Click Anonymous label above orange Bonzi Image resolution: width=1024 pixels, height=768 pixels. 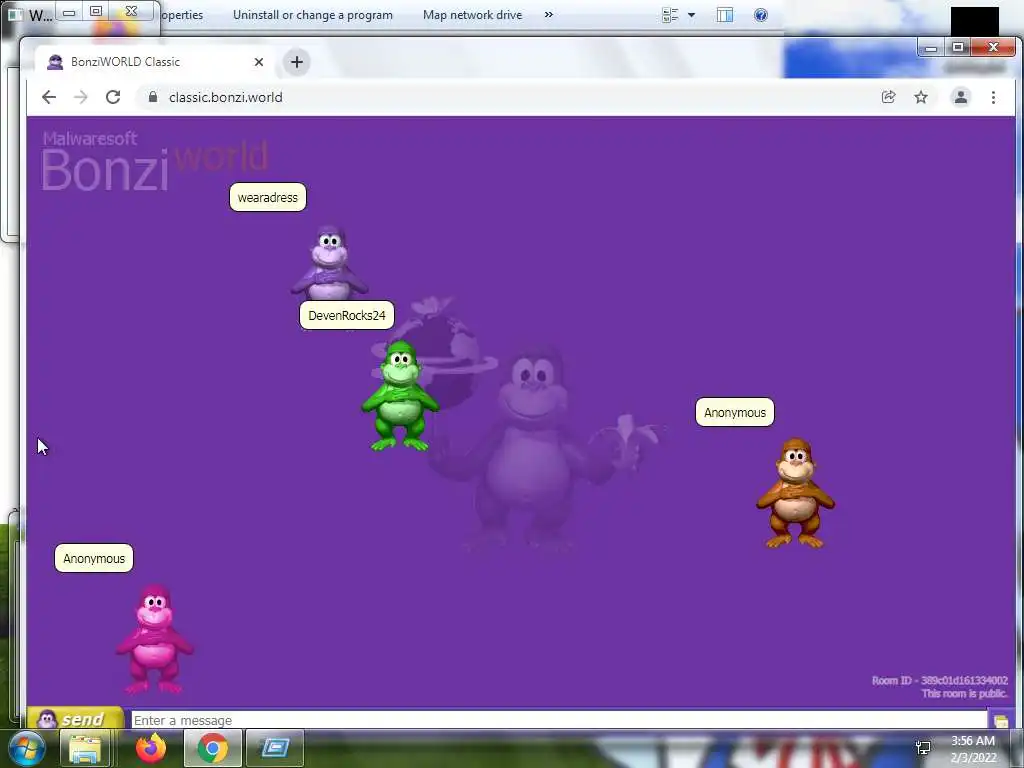(x=735, y=413)
